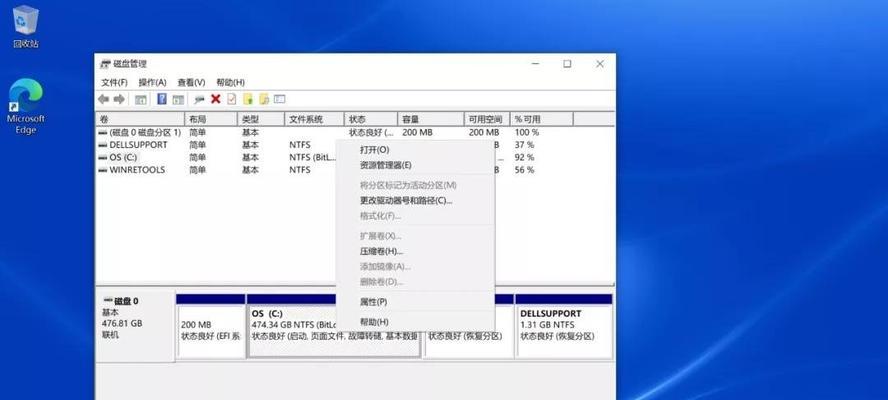Sort by the 文件系统 column header
This screenshot has height=400, width=888.
pos(314,120)
